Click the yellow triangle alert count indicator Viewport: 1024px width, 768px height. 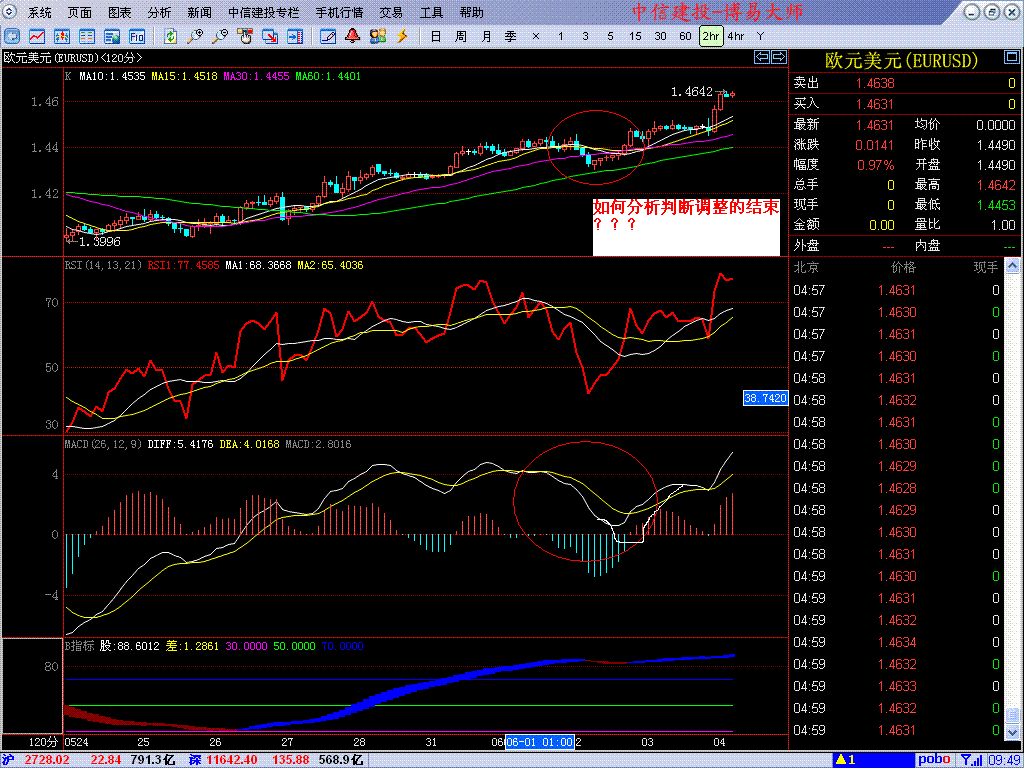[848, 760]
